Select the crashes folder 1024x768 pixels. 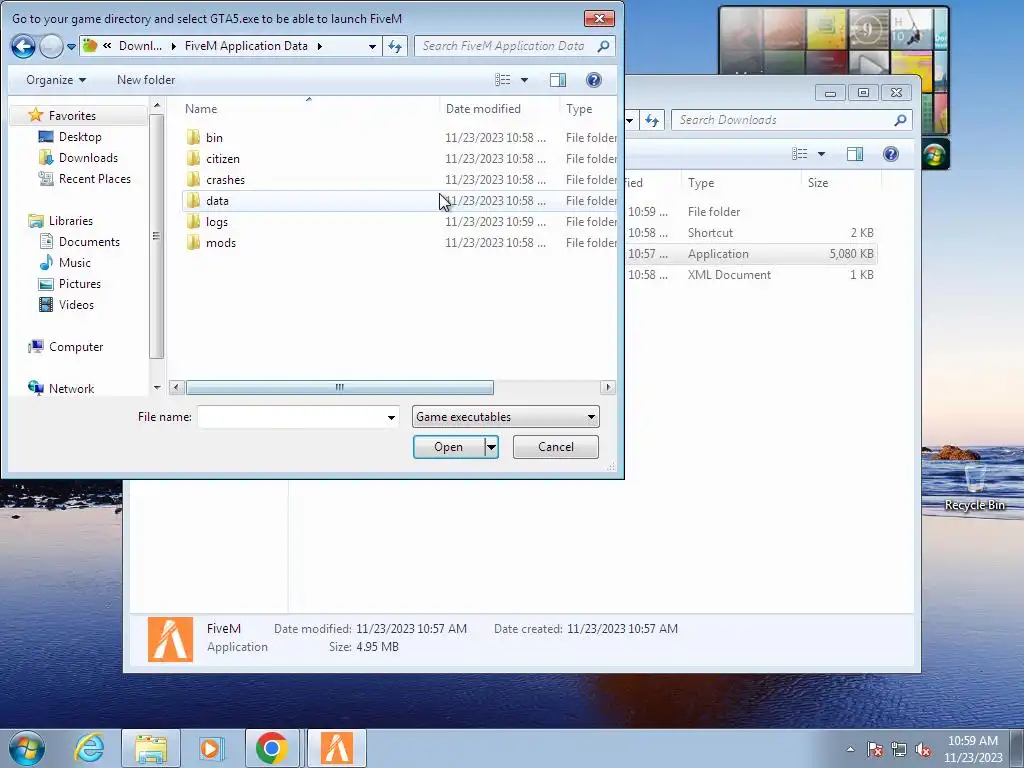pyautogui.click(x=216, y=180)
